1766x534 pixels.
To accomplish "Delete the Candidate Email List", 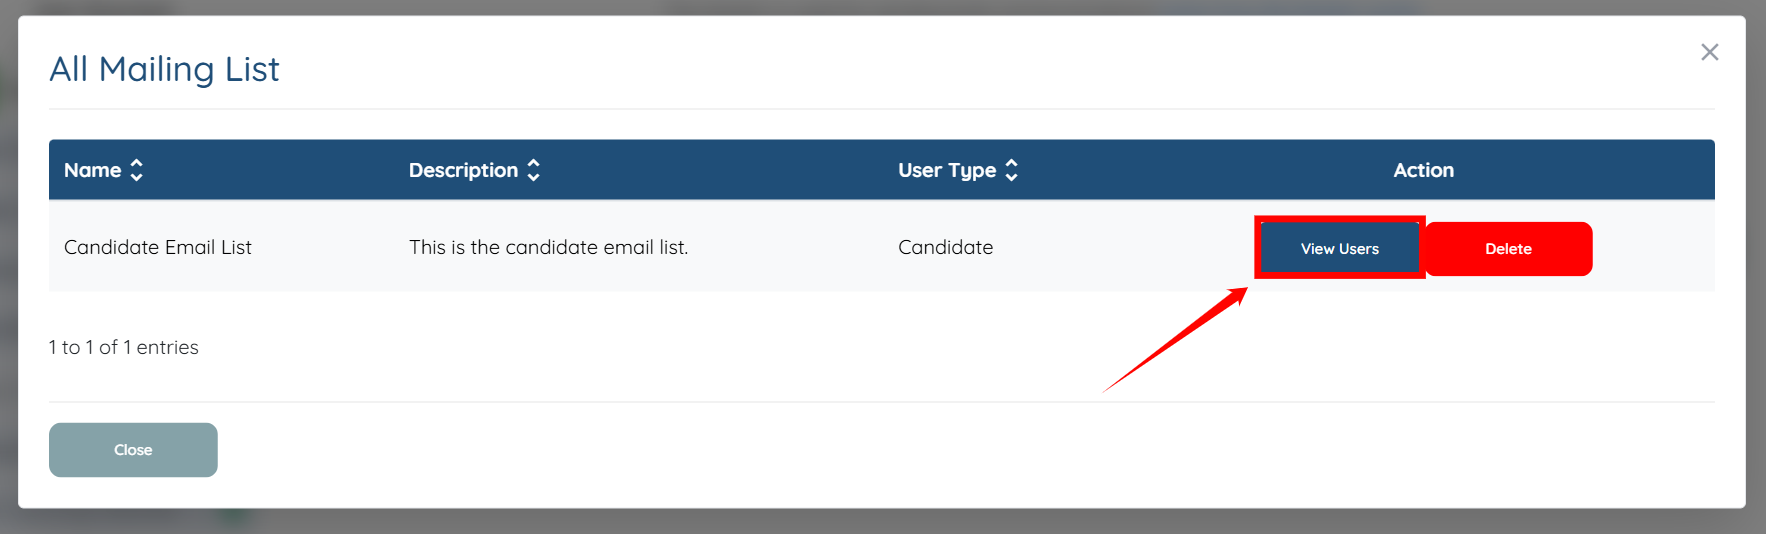I will pyautogui.click(x=1508, y=249).
